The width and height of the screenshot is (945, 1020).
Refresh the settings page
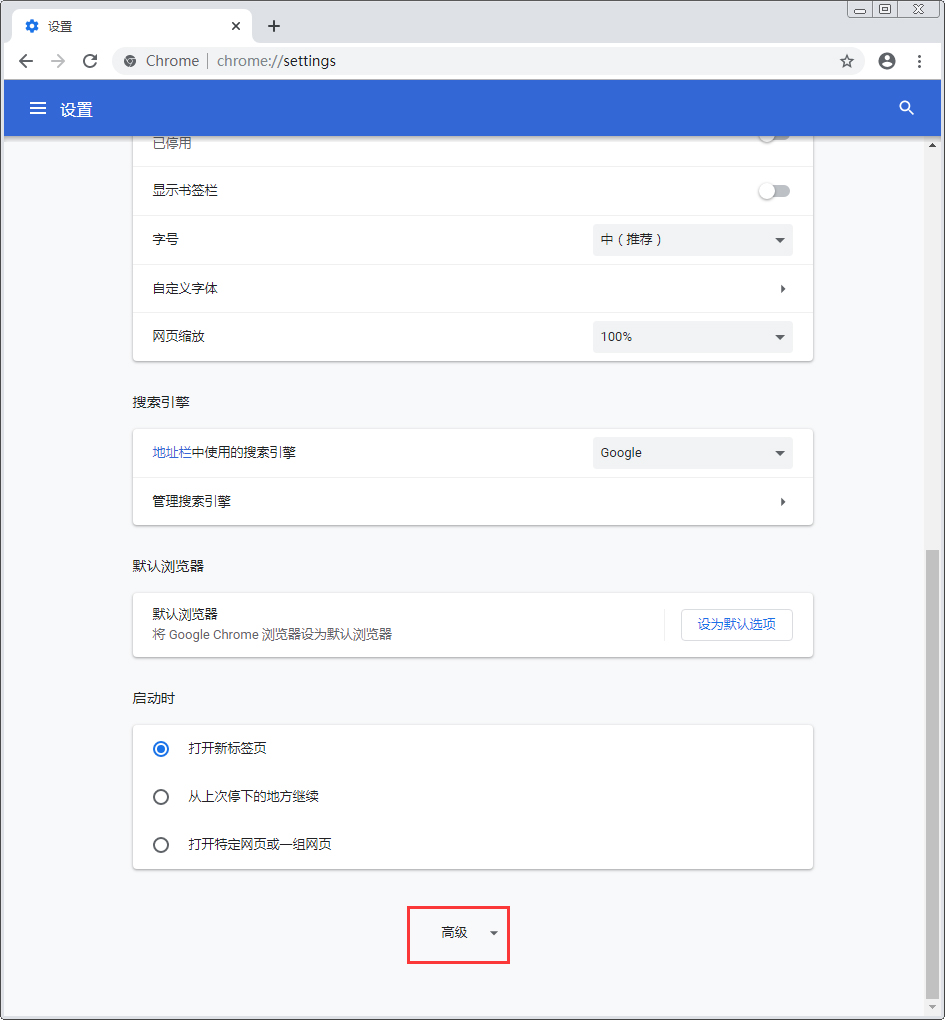click(90, 61)
